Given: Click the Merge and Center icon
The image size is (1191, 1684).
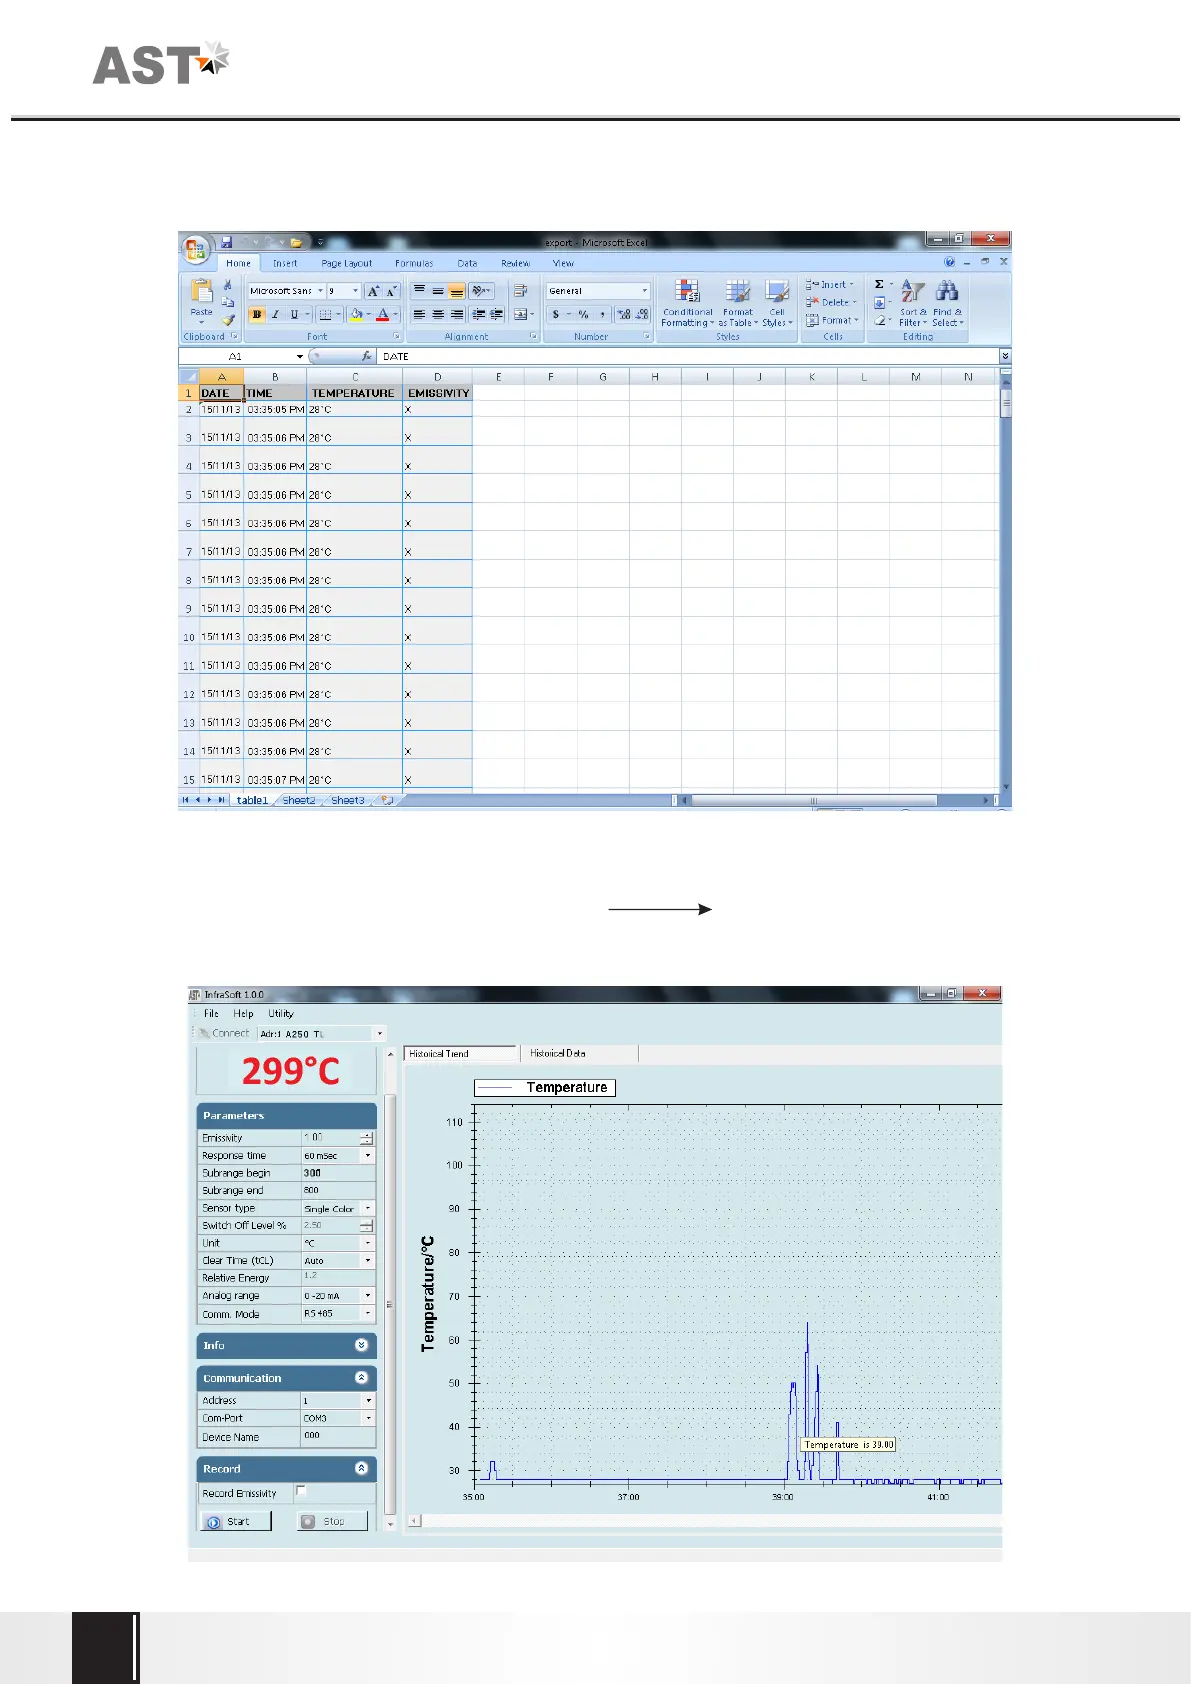Looking at the screenshot, I should coord(520,314).
